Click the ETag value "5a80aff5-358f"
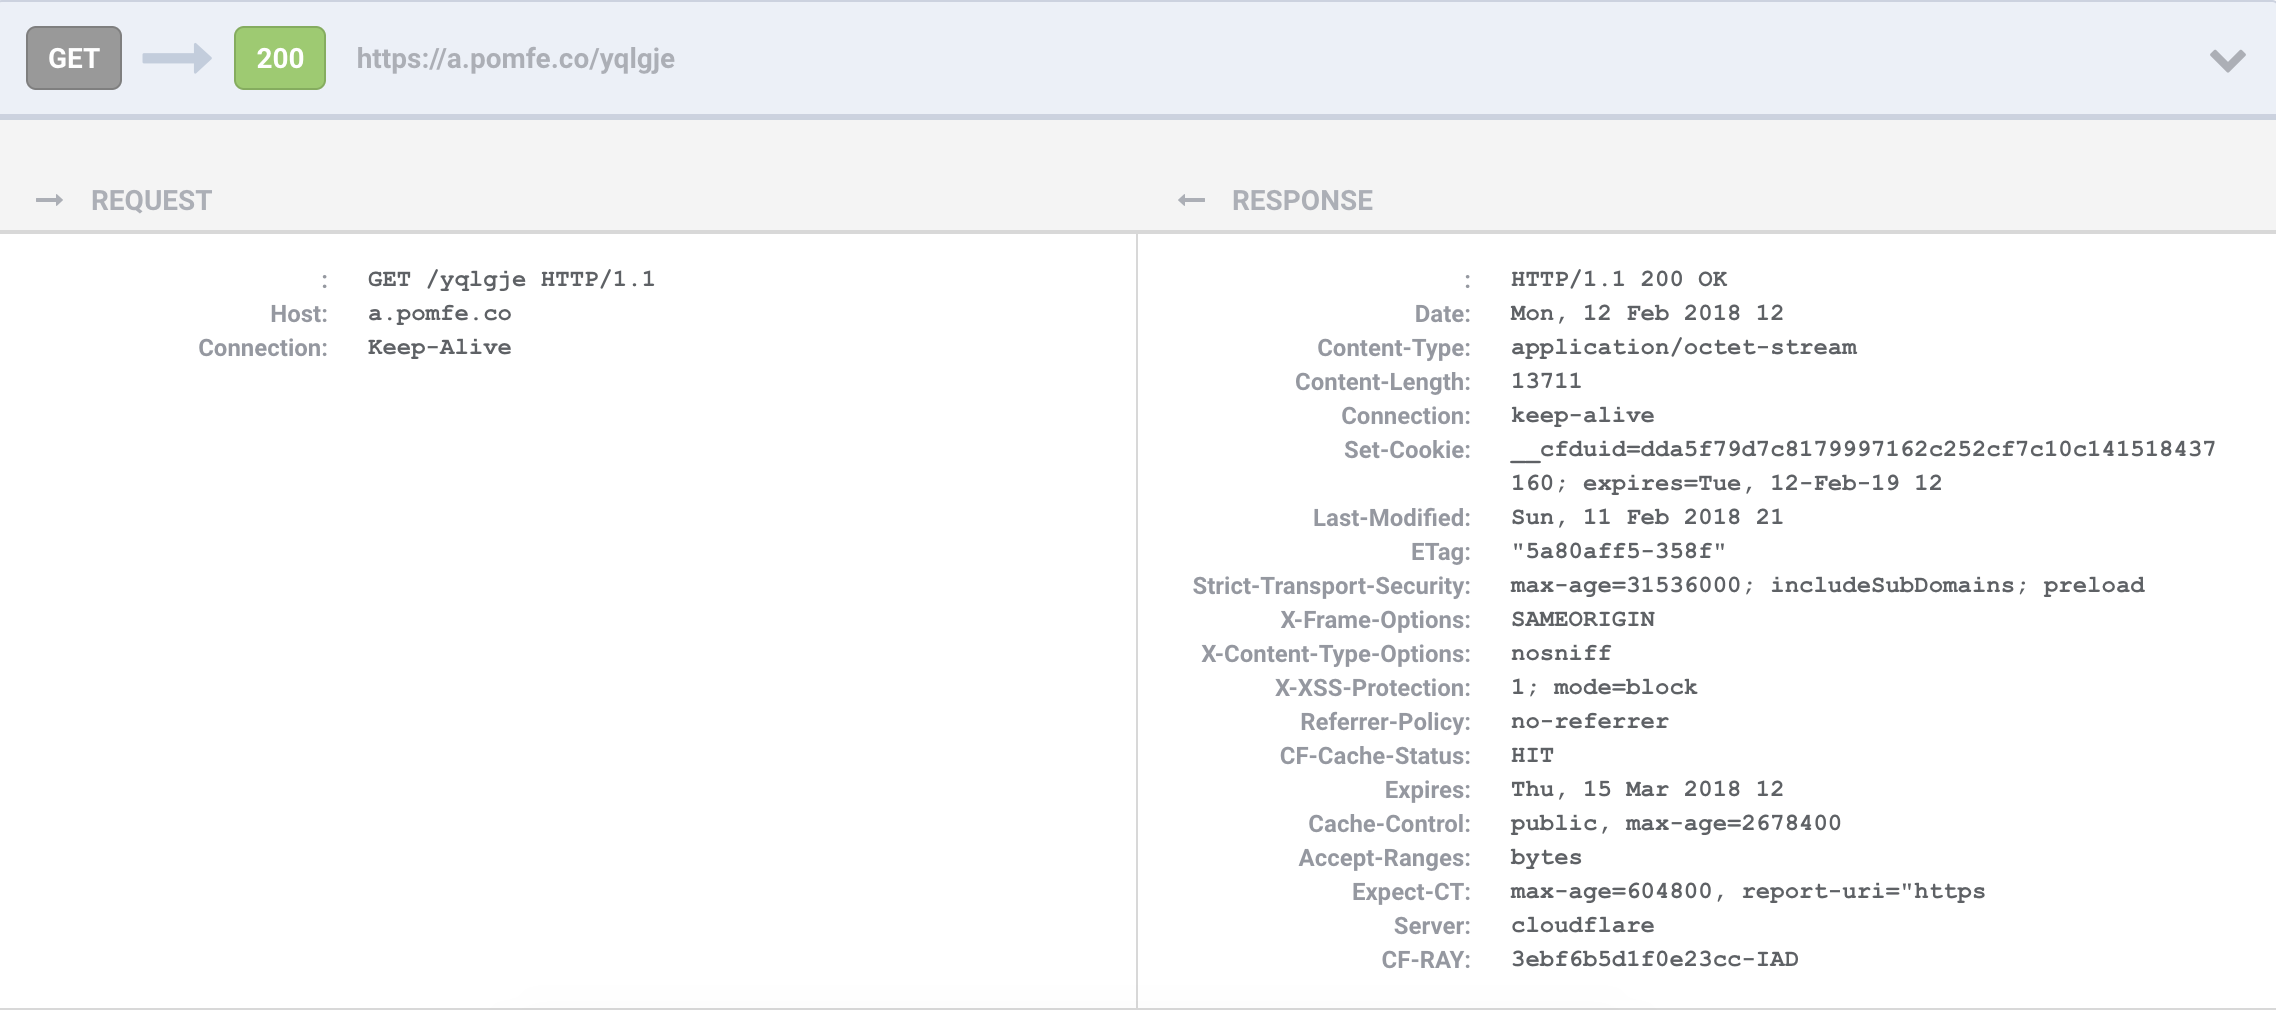 pos(1618,551)
